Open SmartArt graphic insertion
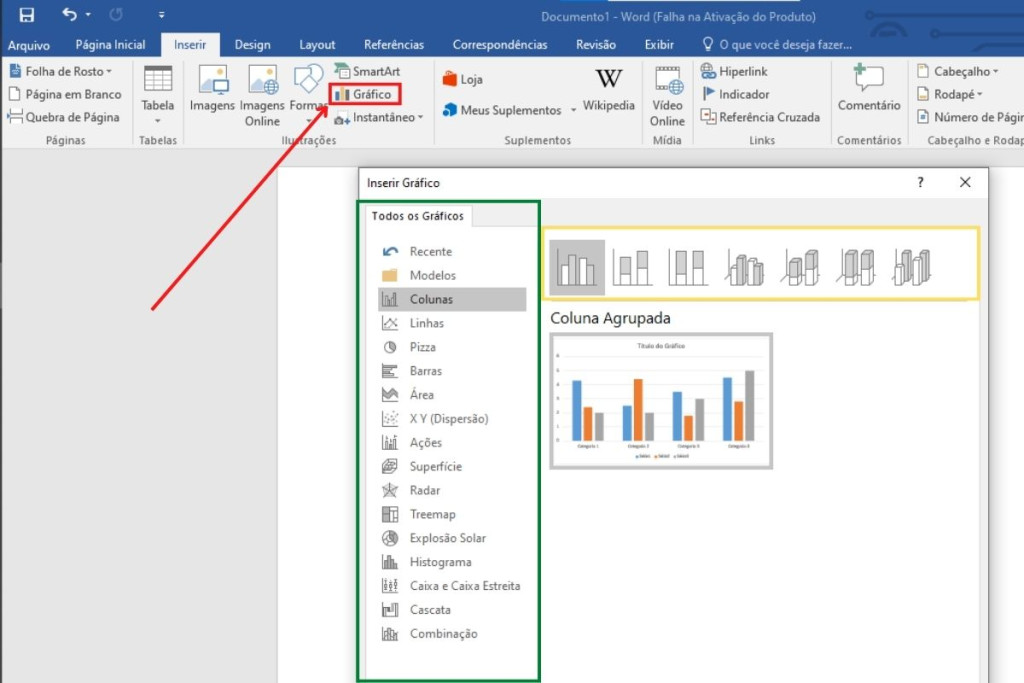This screenshot has width=1024, height=683. pyautogui.click(x=367, y=71)
